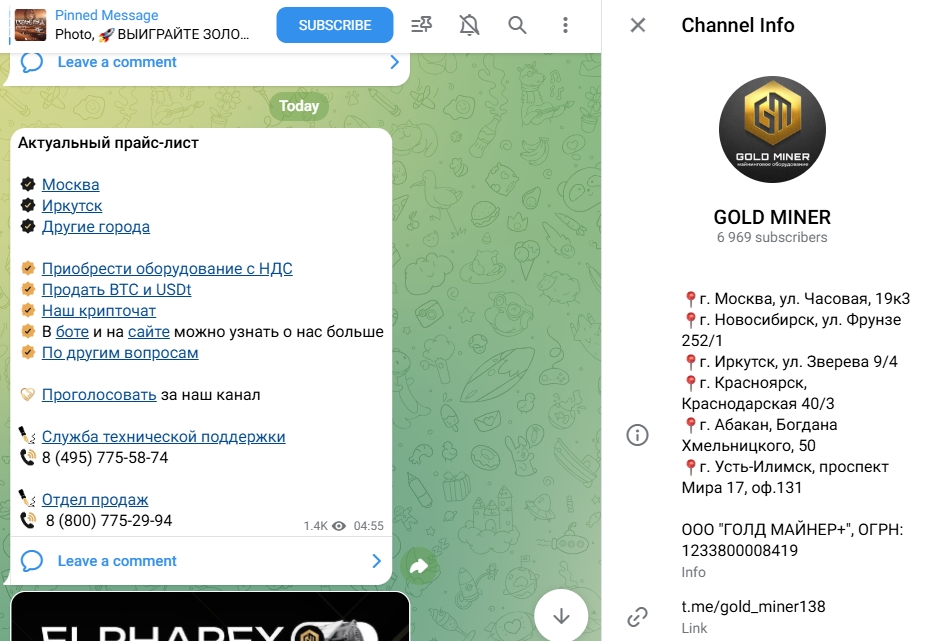Open the Отдел продаж link
Screen dimensions: 939x641
[95, 500]
